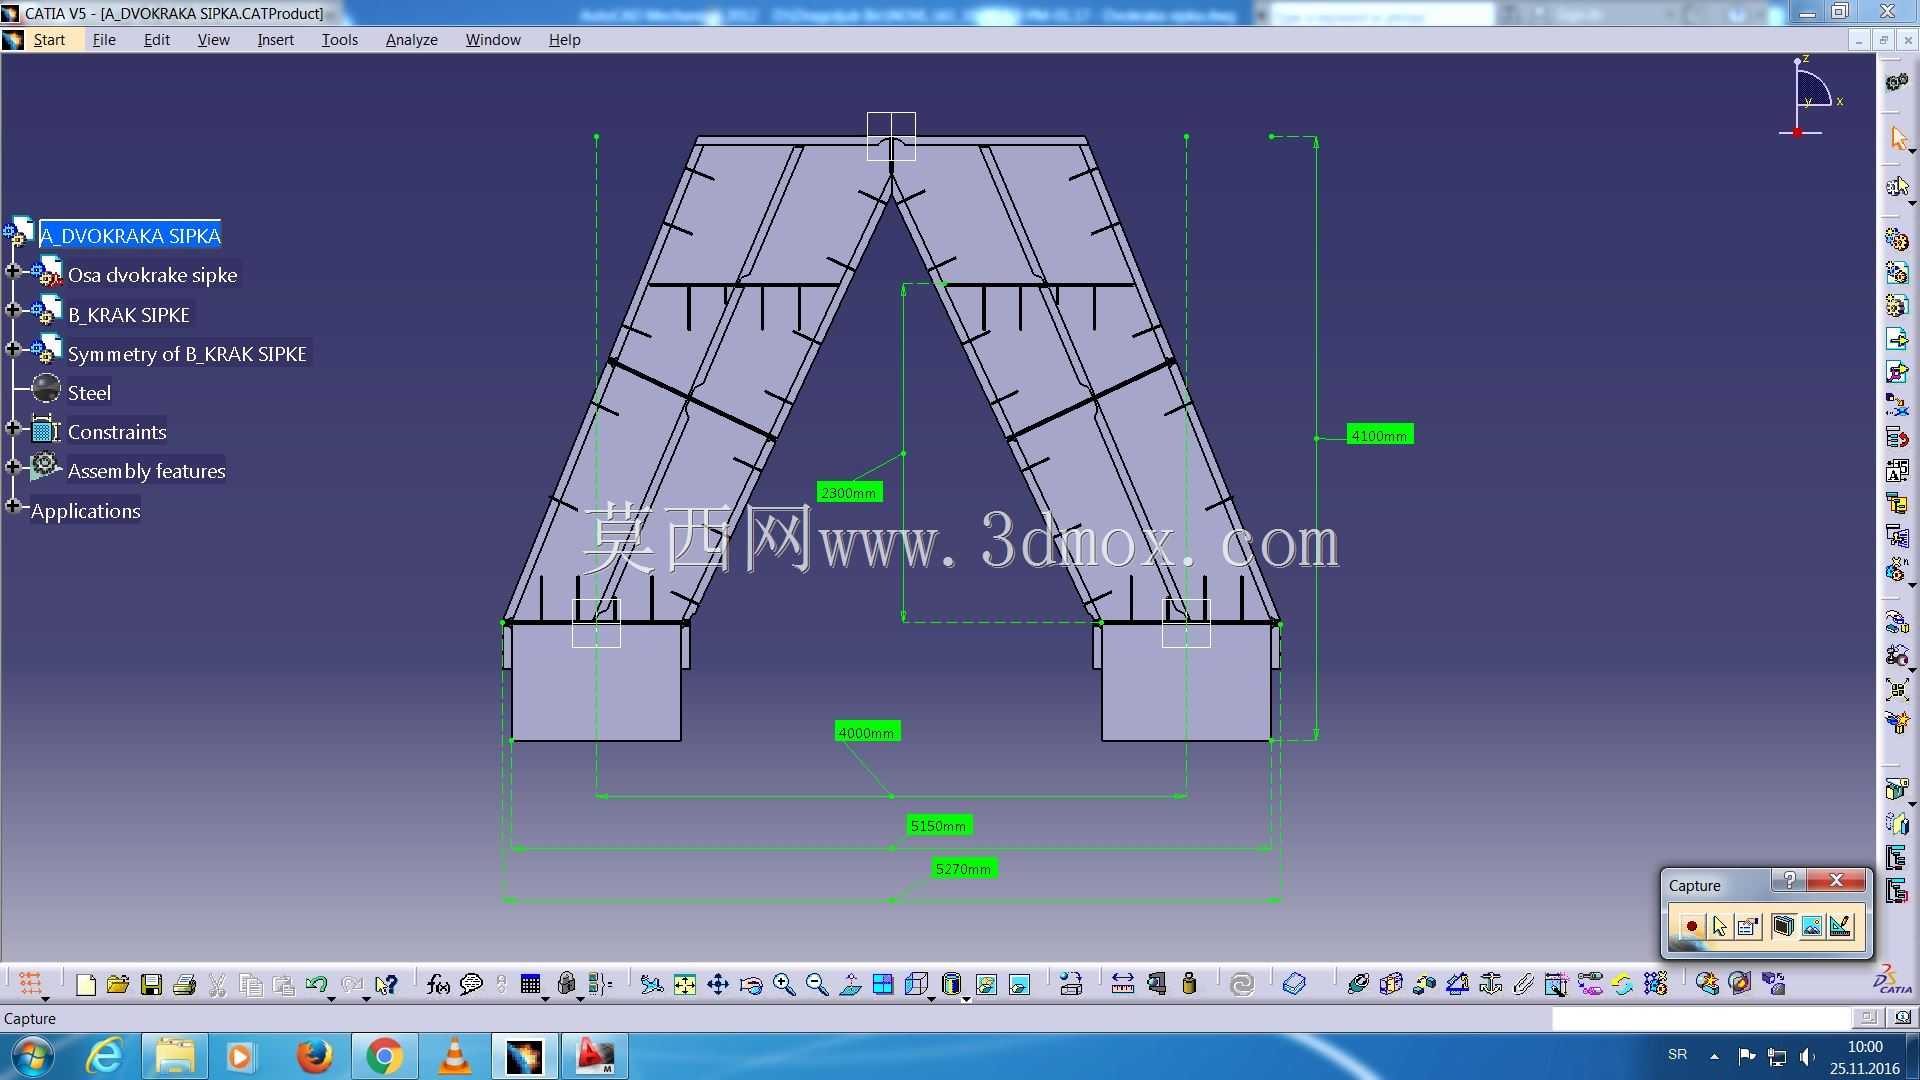Open the Design Table dropdown arrow
Screen dimensions: 1920x1080
[545, 998]
